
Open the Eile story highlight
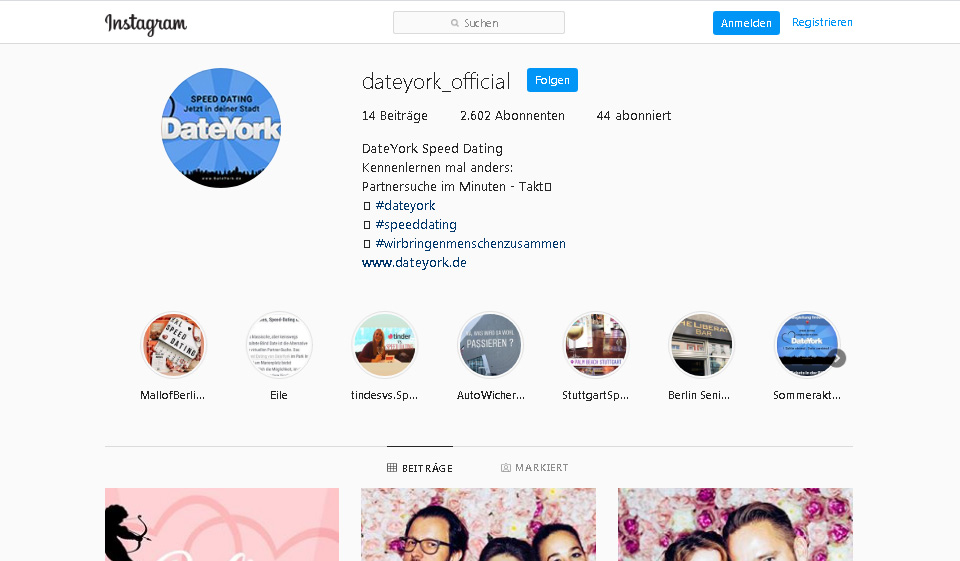[279, 345]
